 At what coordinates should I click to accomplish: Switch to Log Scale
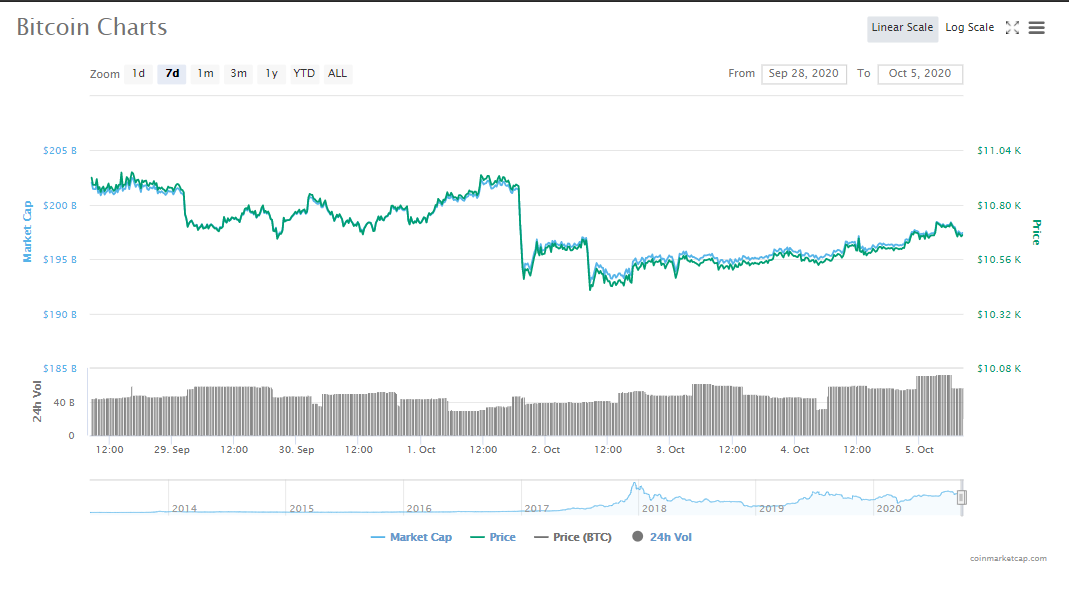click(969, 28)
